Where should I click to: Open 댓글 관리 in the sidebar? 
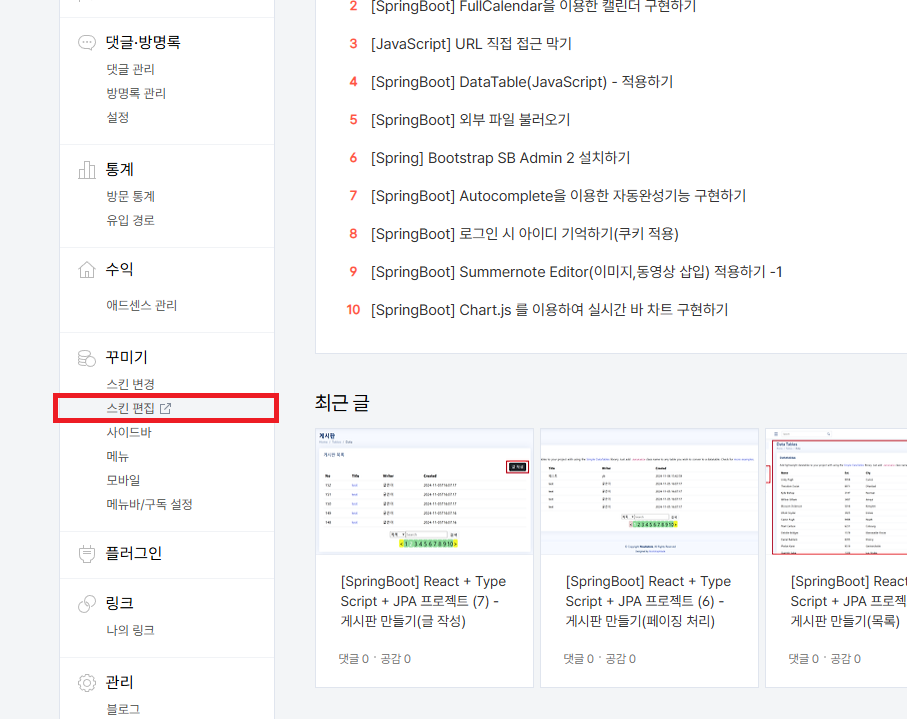click(131, 69)
